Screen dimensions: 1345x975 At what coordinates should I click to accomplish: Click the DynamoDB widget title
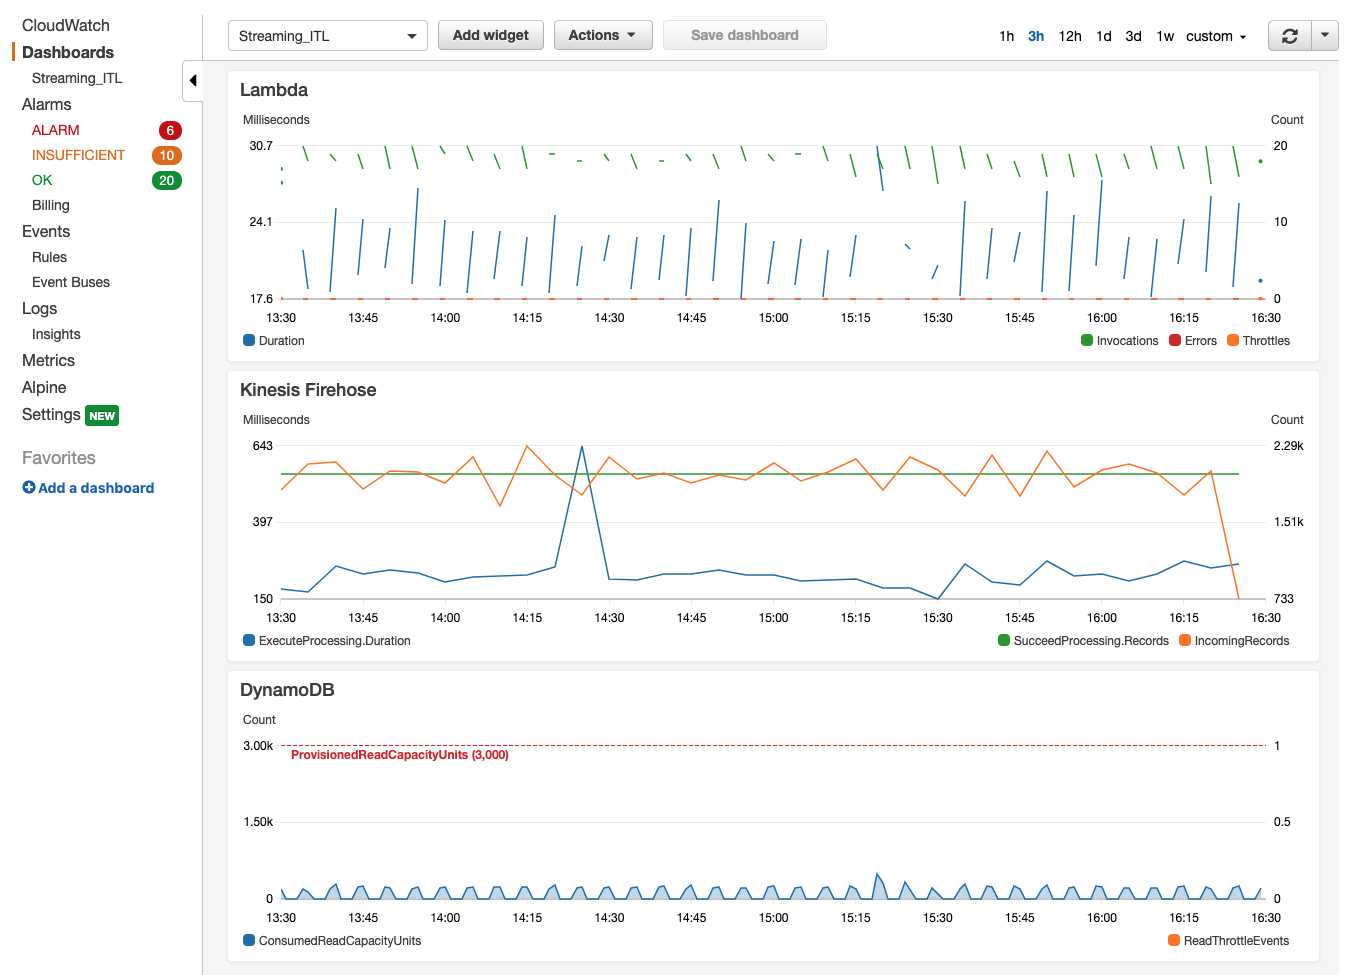coord(287,690)
